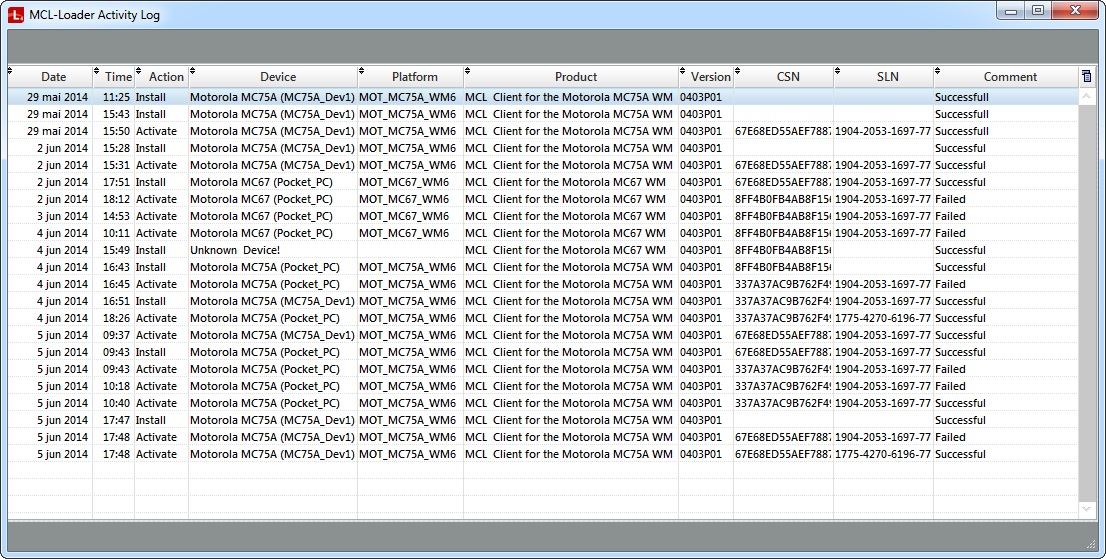Select the Install action in the 09:43 row
The height and width of the screenshot is (559, 1106).
151,352
